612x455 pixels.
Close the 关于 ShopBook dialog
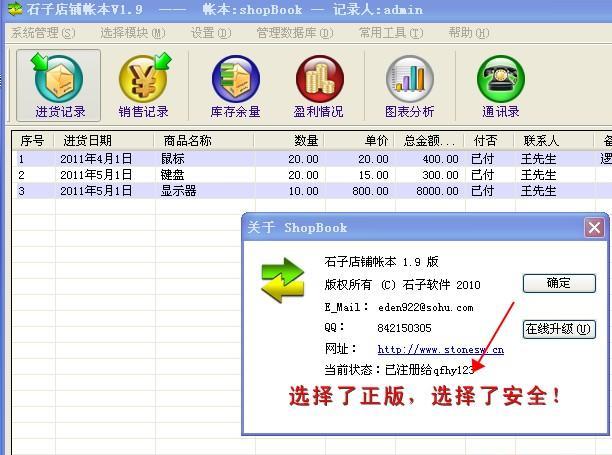(x=594, y=228)
